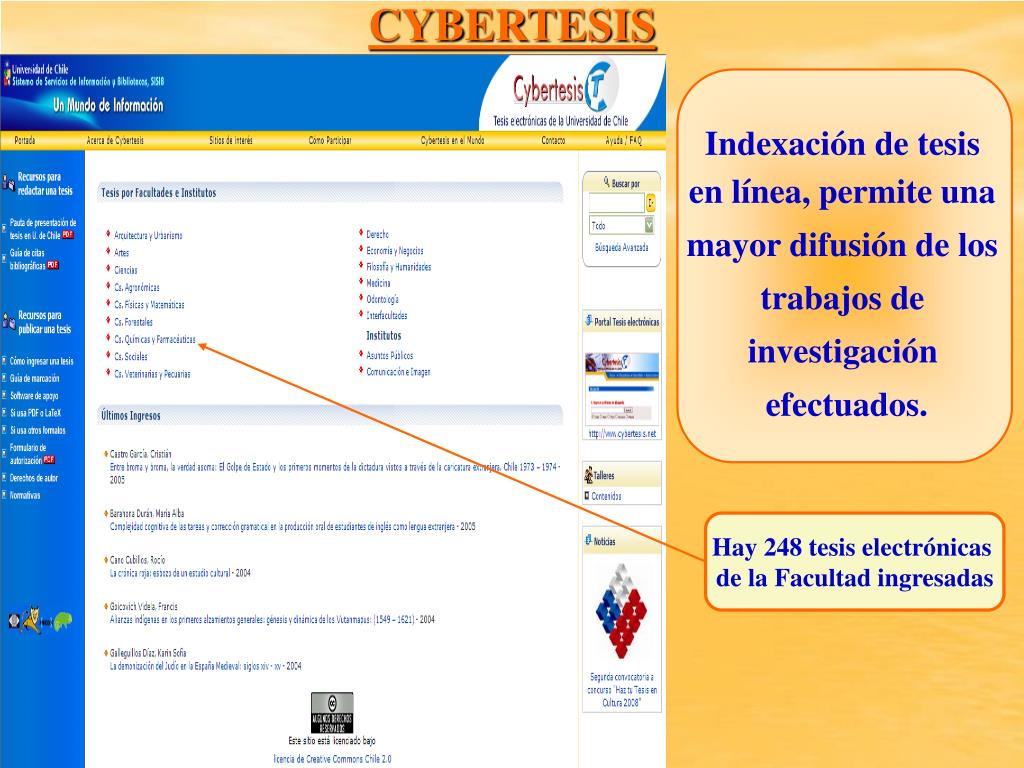Viewport: 1024px width, 768px height.
Task: Open the Si usa otros formatos link
Action: tap(37, 430)
